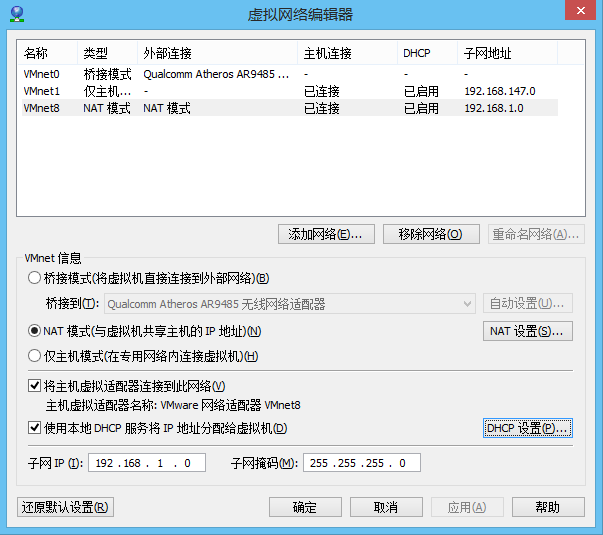
Task: Click 取消 button
Action: tap(386, 507)
